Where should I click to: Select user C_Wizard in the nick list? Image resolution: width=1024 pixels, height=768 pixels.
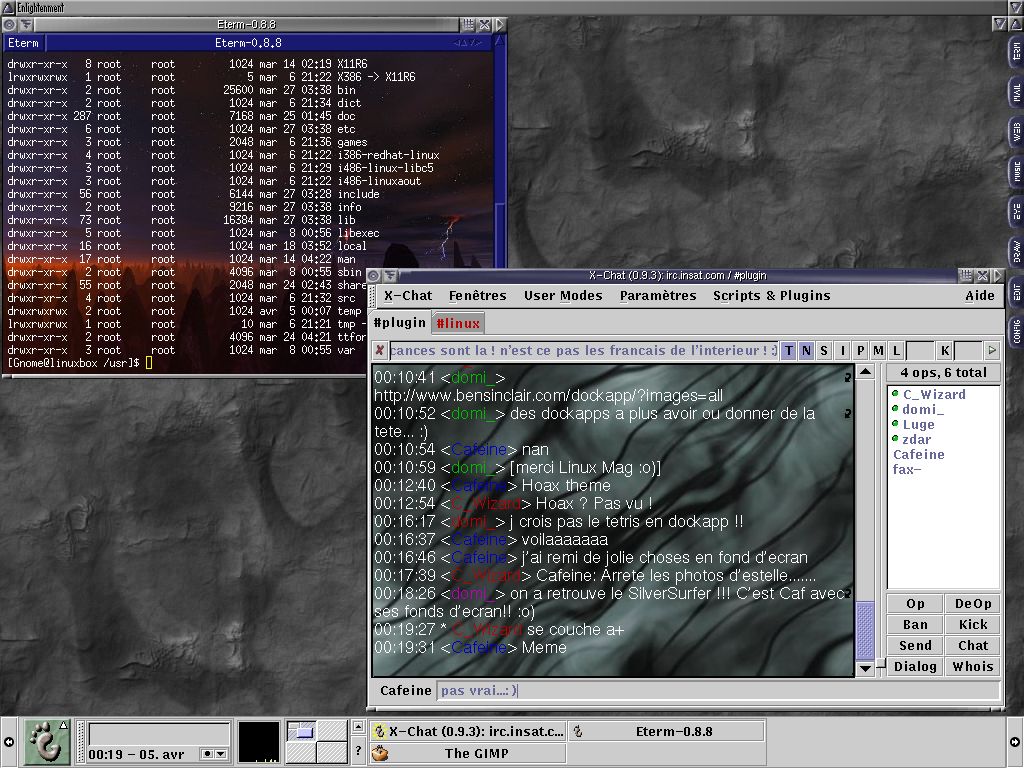[934, 394]
